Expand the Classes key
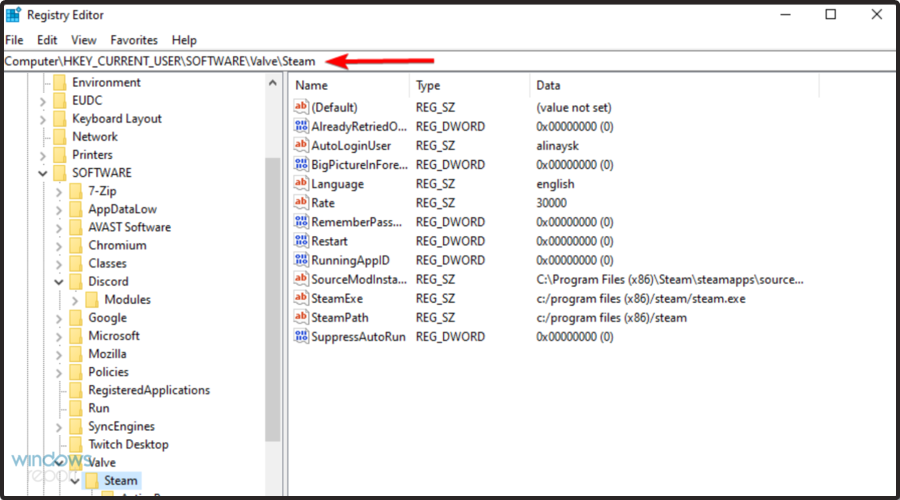Image resolution: width=900 pixels, height=500 pixels. click(59, 263)
